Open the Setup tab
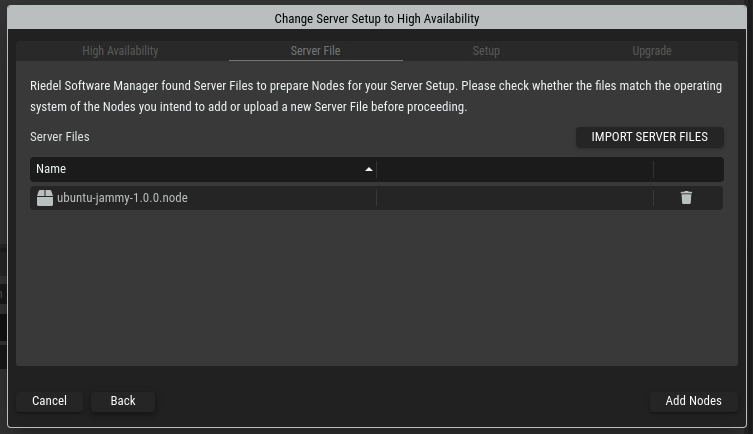753x434 pixels. pos(486,51)
